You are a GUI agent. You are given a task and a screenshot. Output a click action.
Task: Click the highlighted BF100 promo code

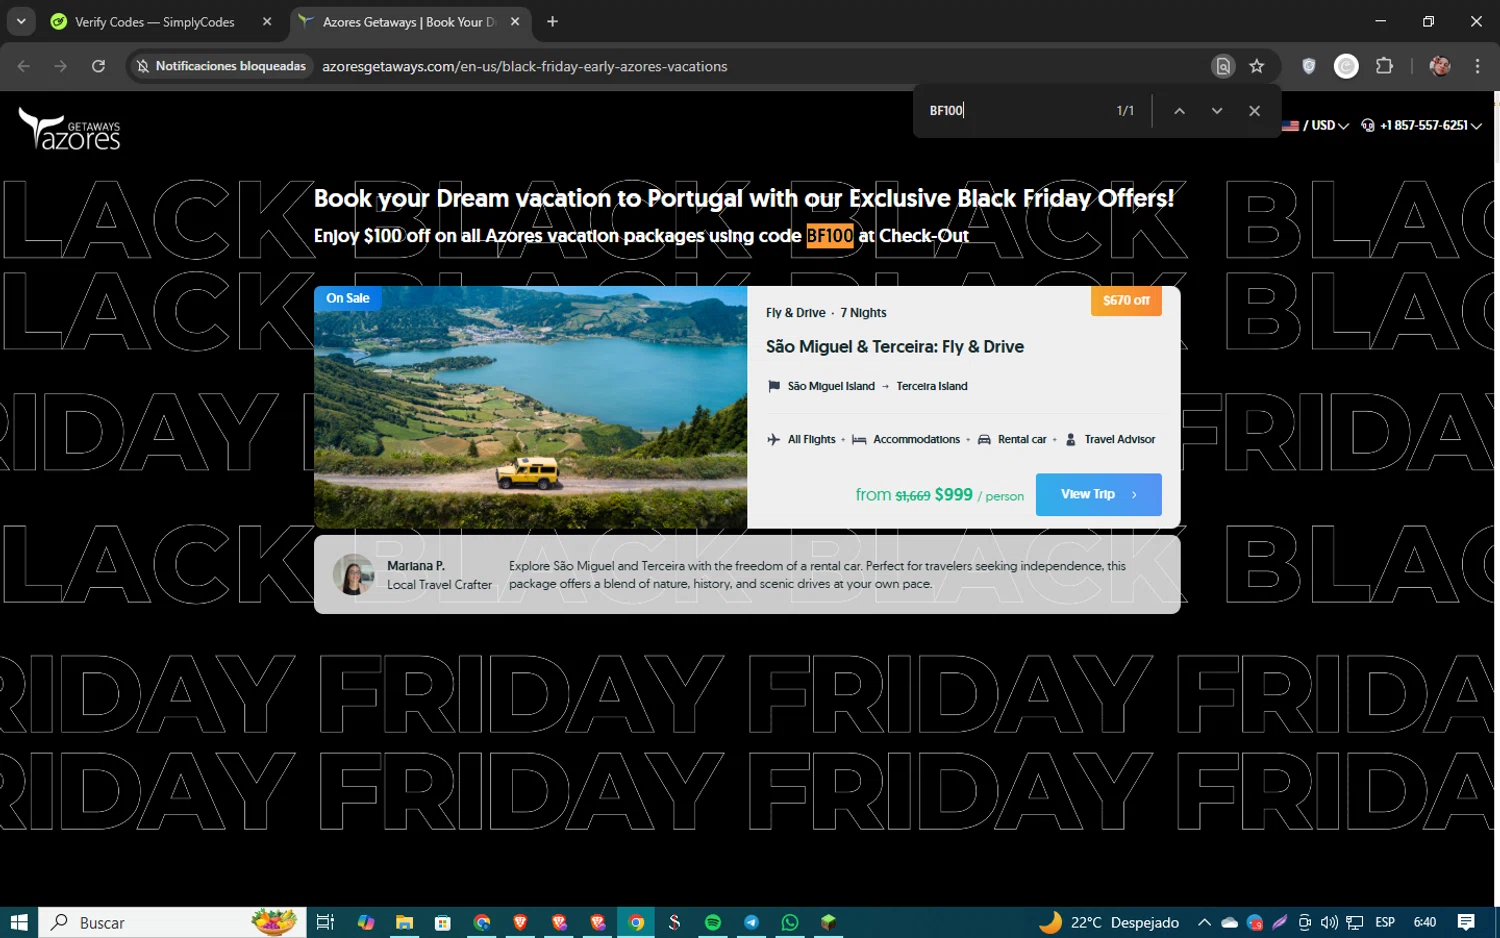tap(830, 236)
